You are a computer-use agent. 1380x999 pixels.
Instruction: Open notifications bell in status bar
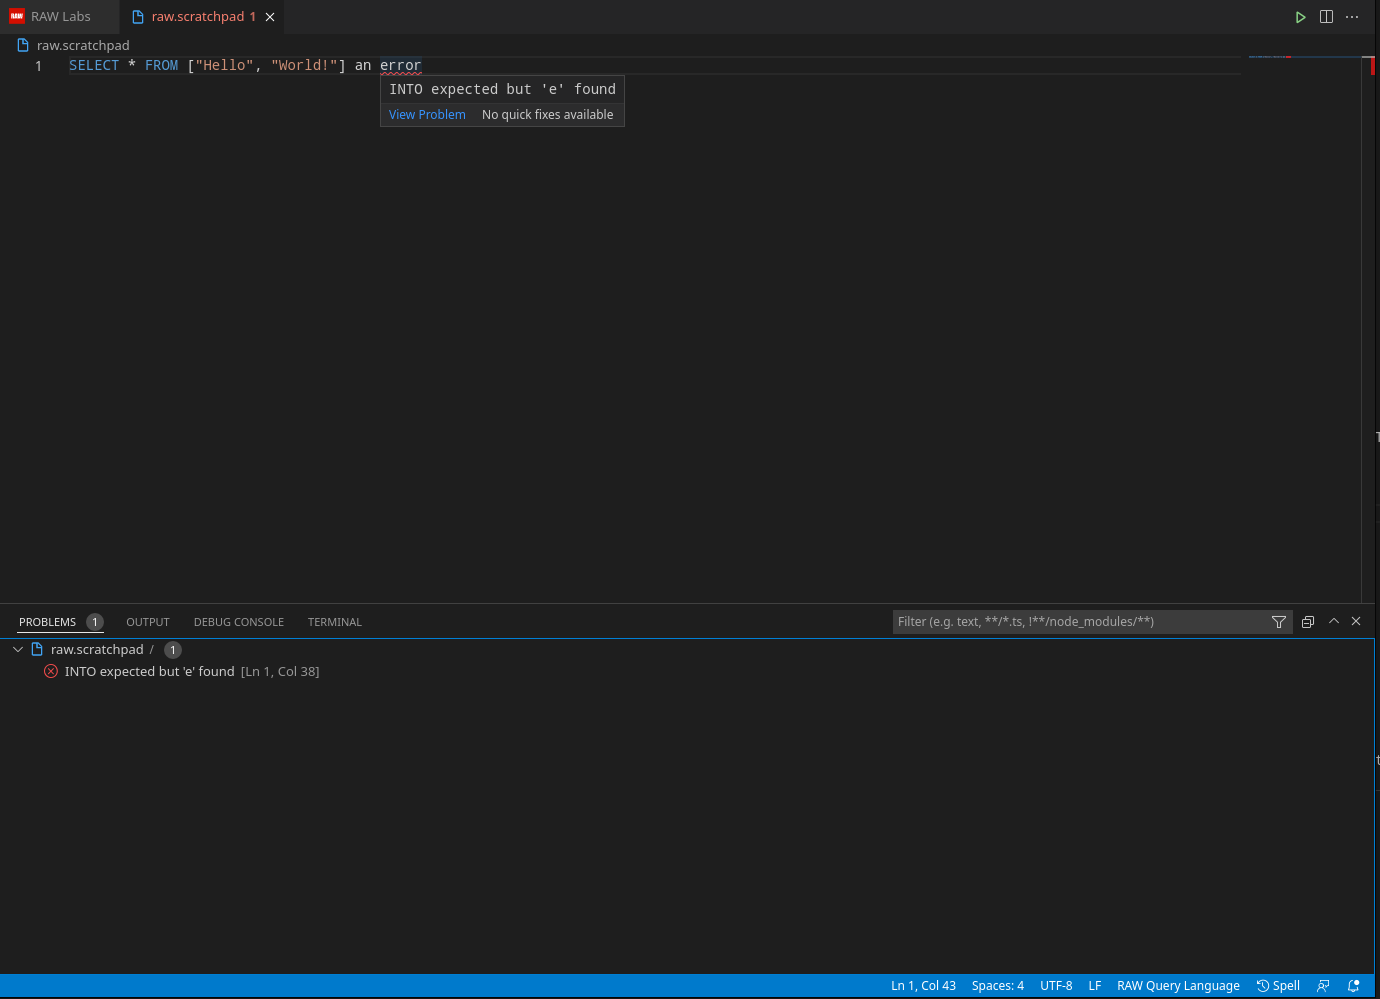click(1354, 986)
